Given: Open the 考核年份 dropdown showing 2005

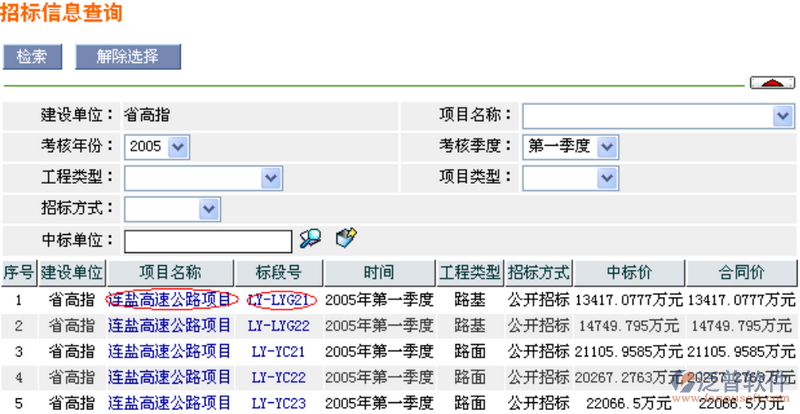Looking at the screenshot, I should pyautogui.click(x=178, y=147).
